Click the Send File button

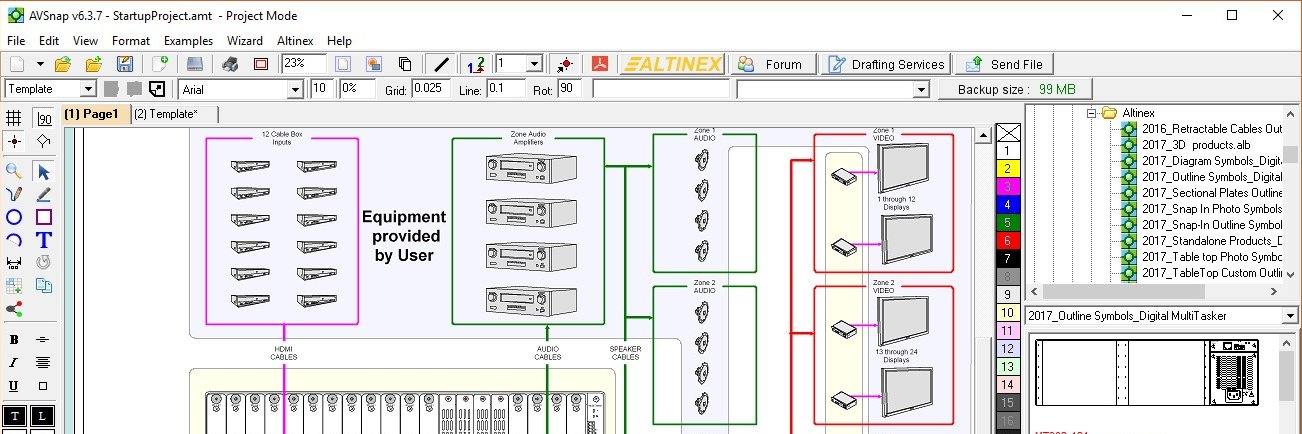click(1004, 64)
